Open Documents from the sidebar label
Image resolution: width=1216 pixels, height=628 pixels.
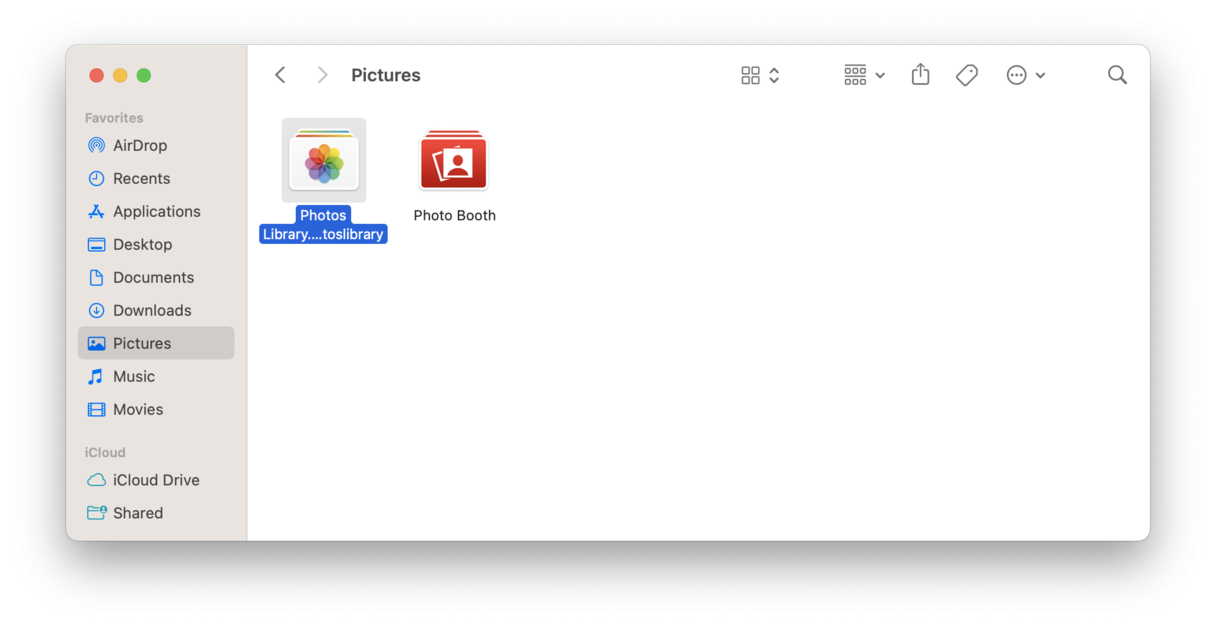[x=153, y=277]
